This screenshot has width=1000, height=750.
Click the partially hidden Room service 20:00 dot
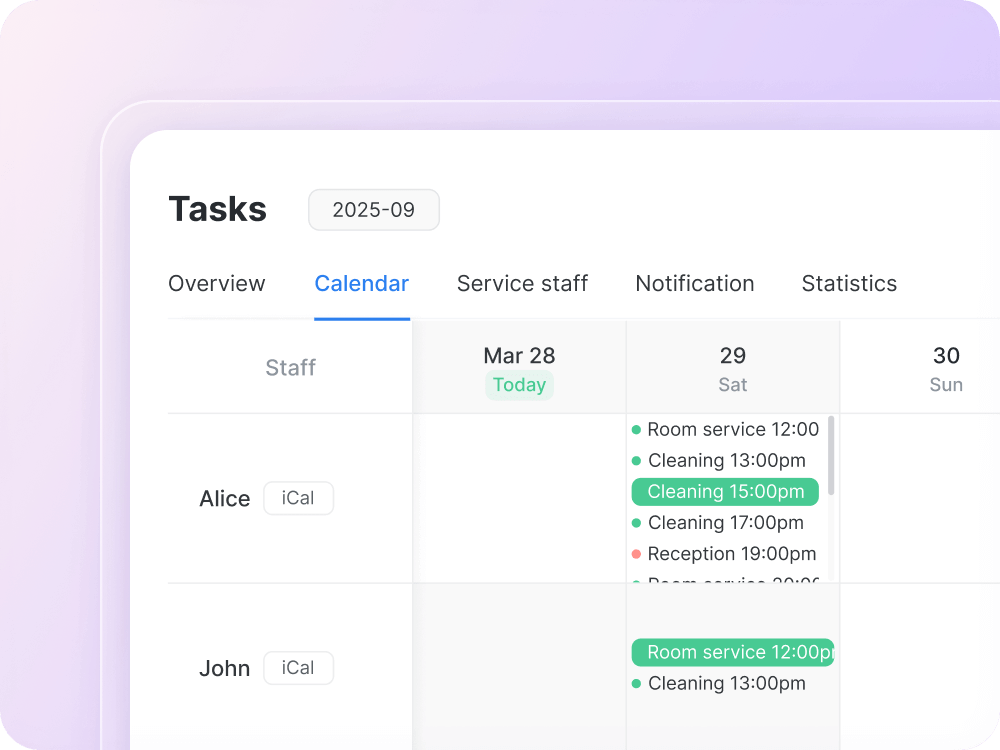[x=636, y=582]
